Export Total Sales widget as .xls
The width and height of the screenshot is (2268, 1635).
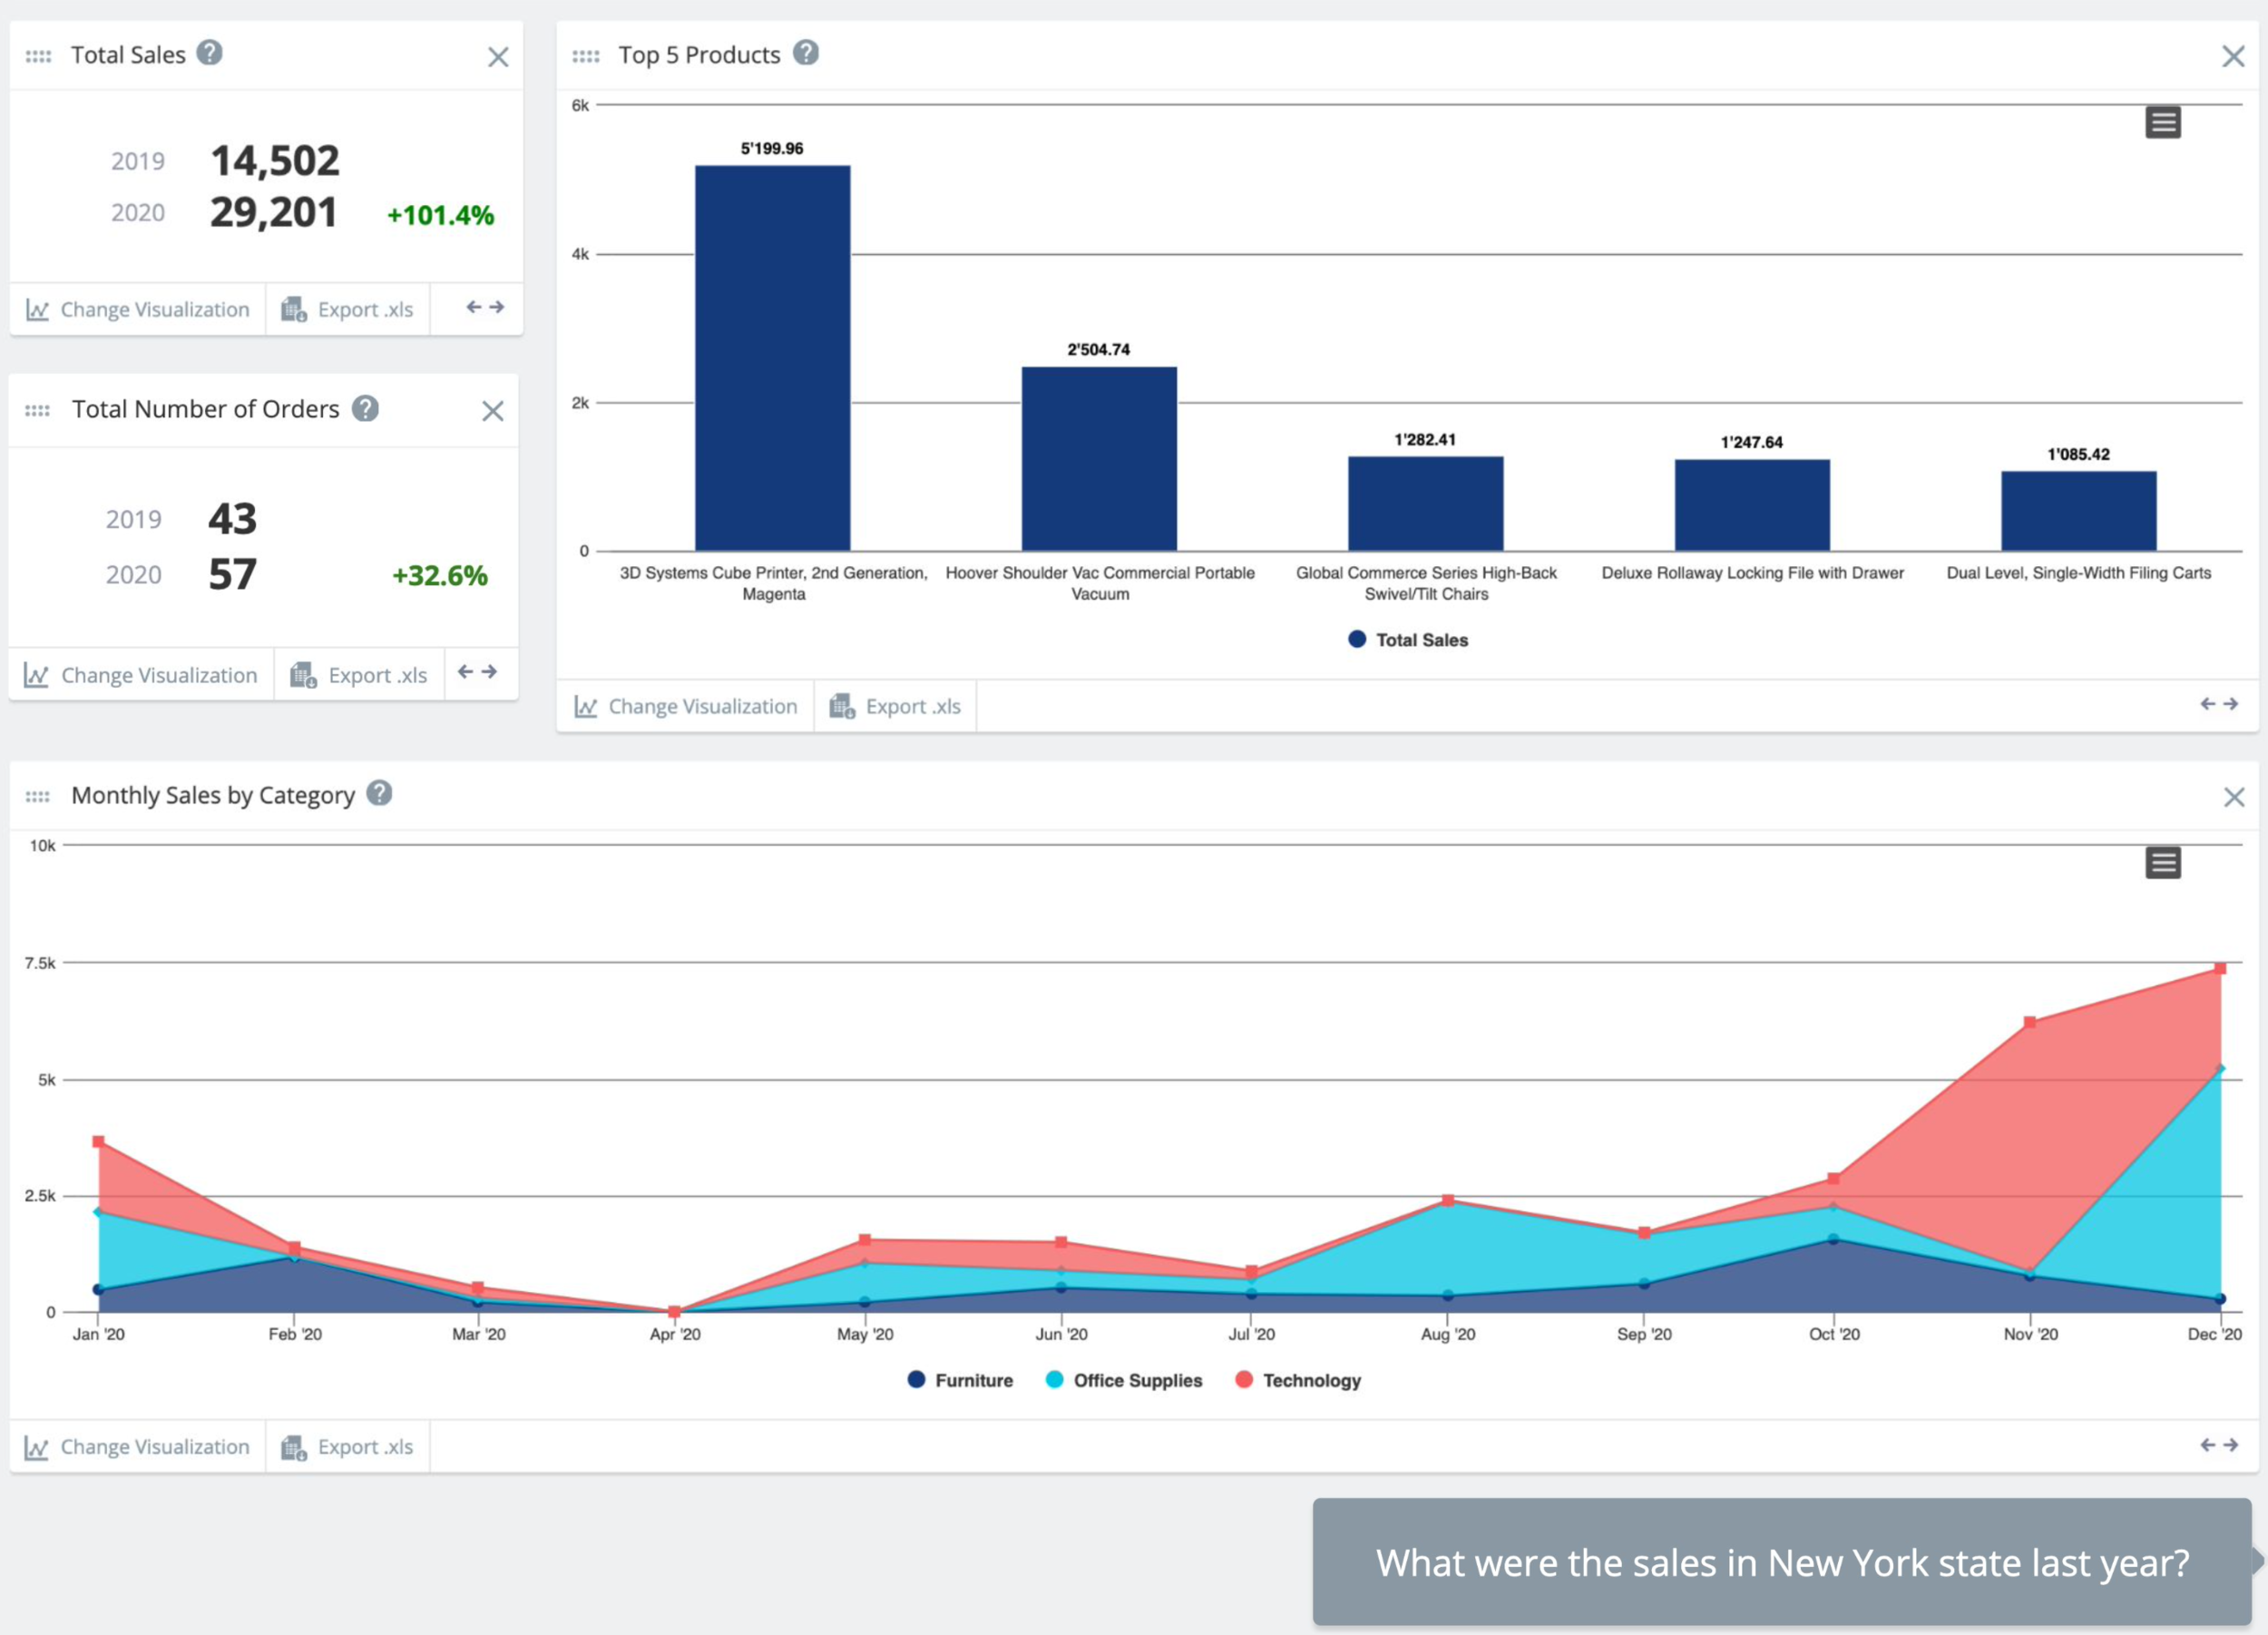(347, 309)
